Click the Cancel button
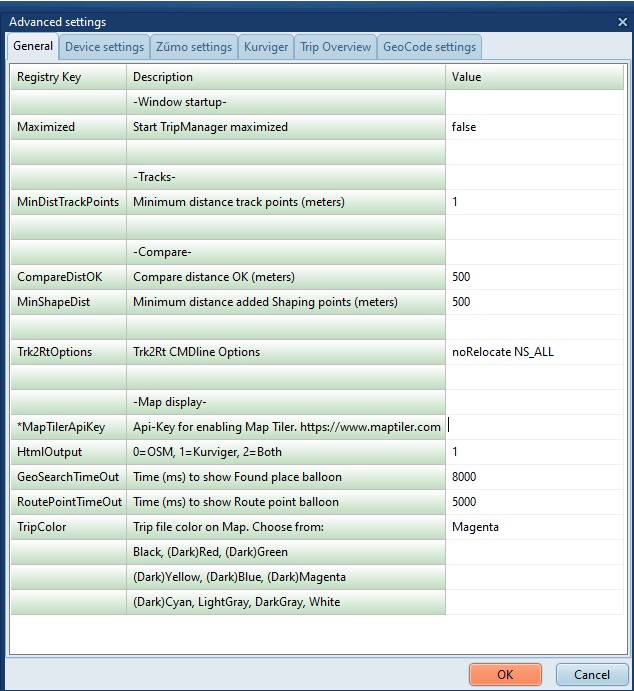 [591, 675]
